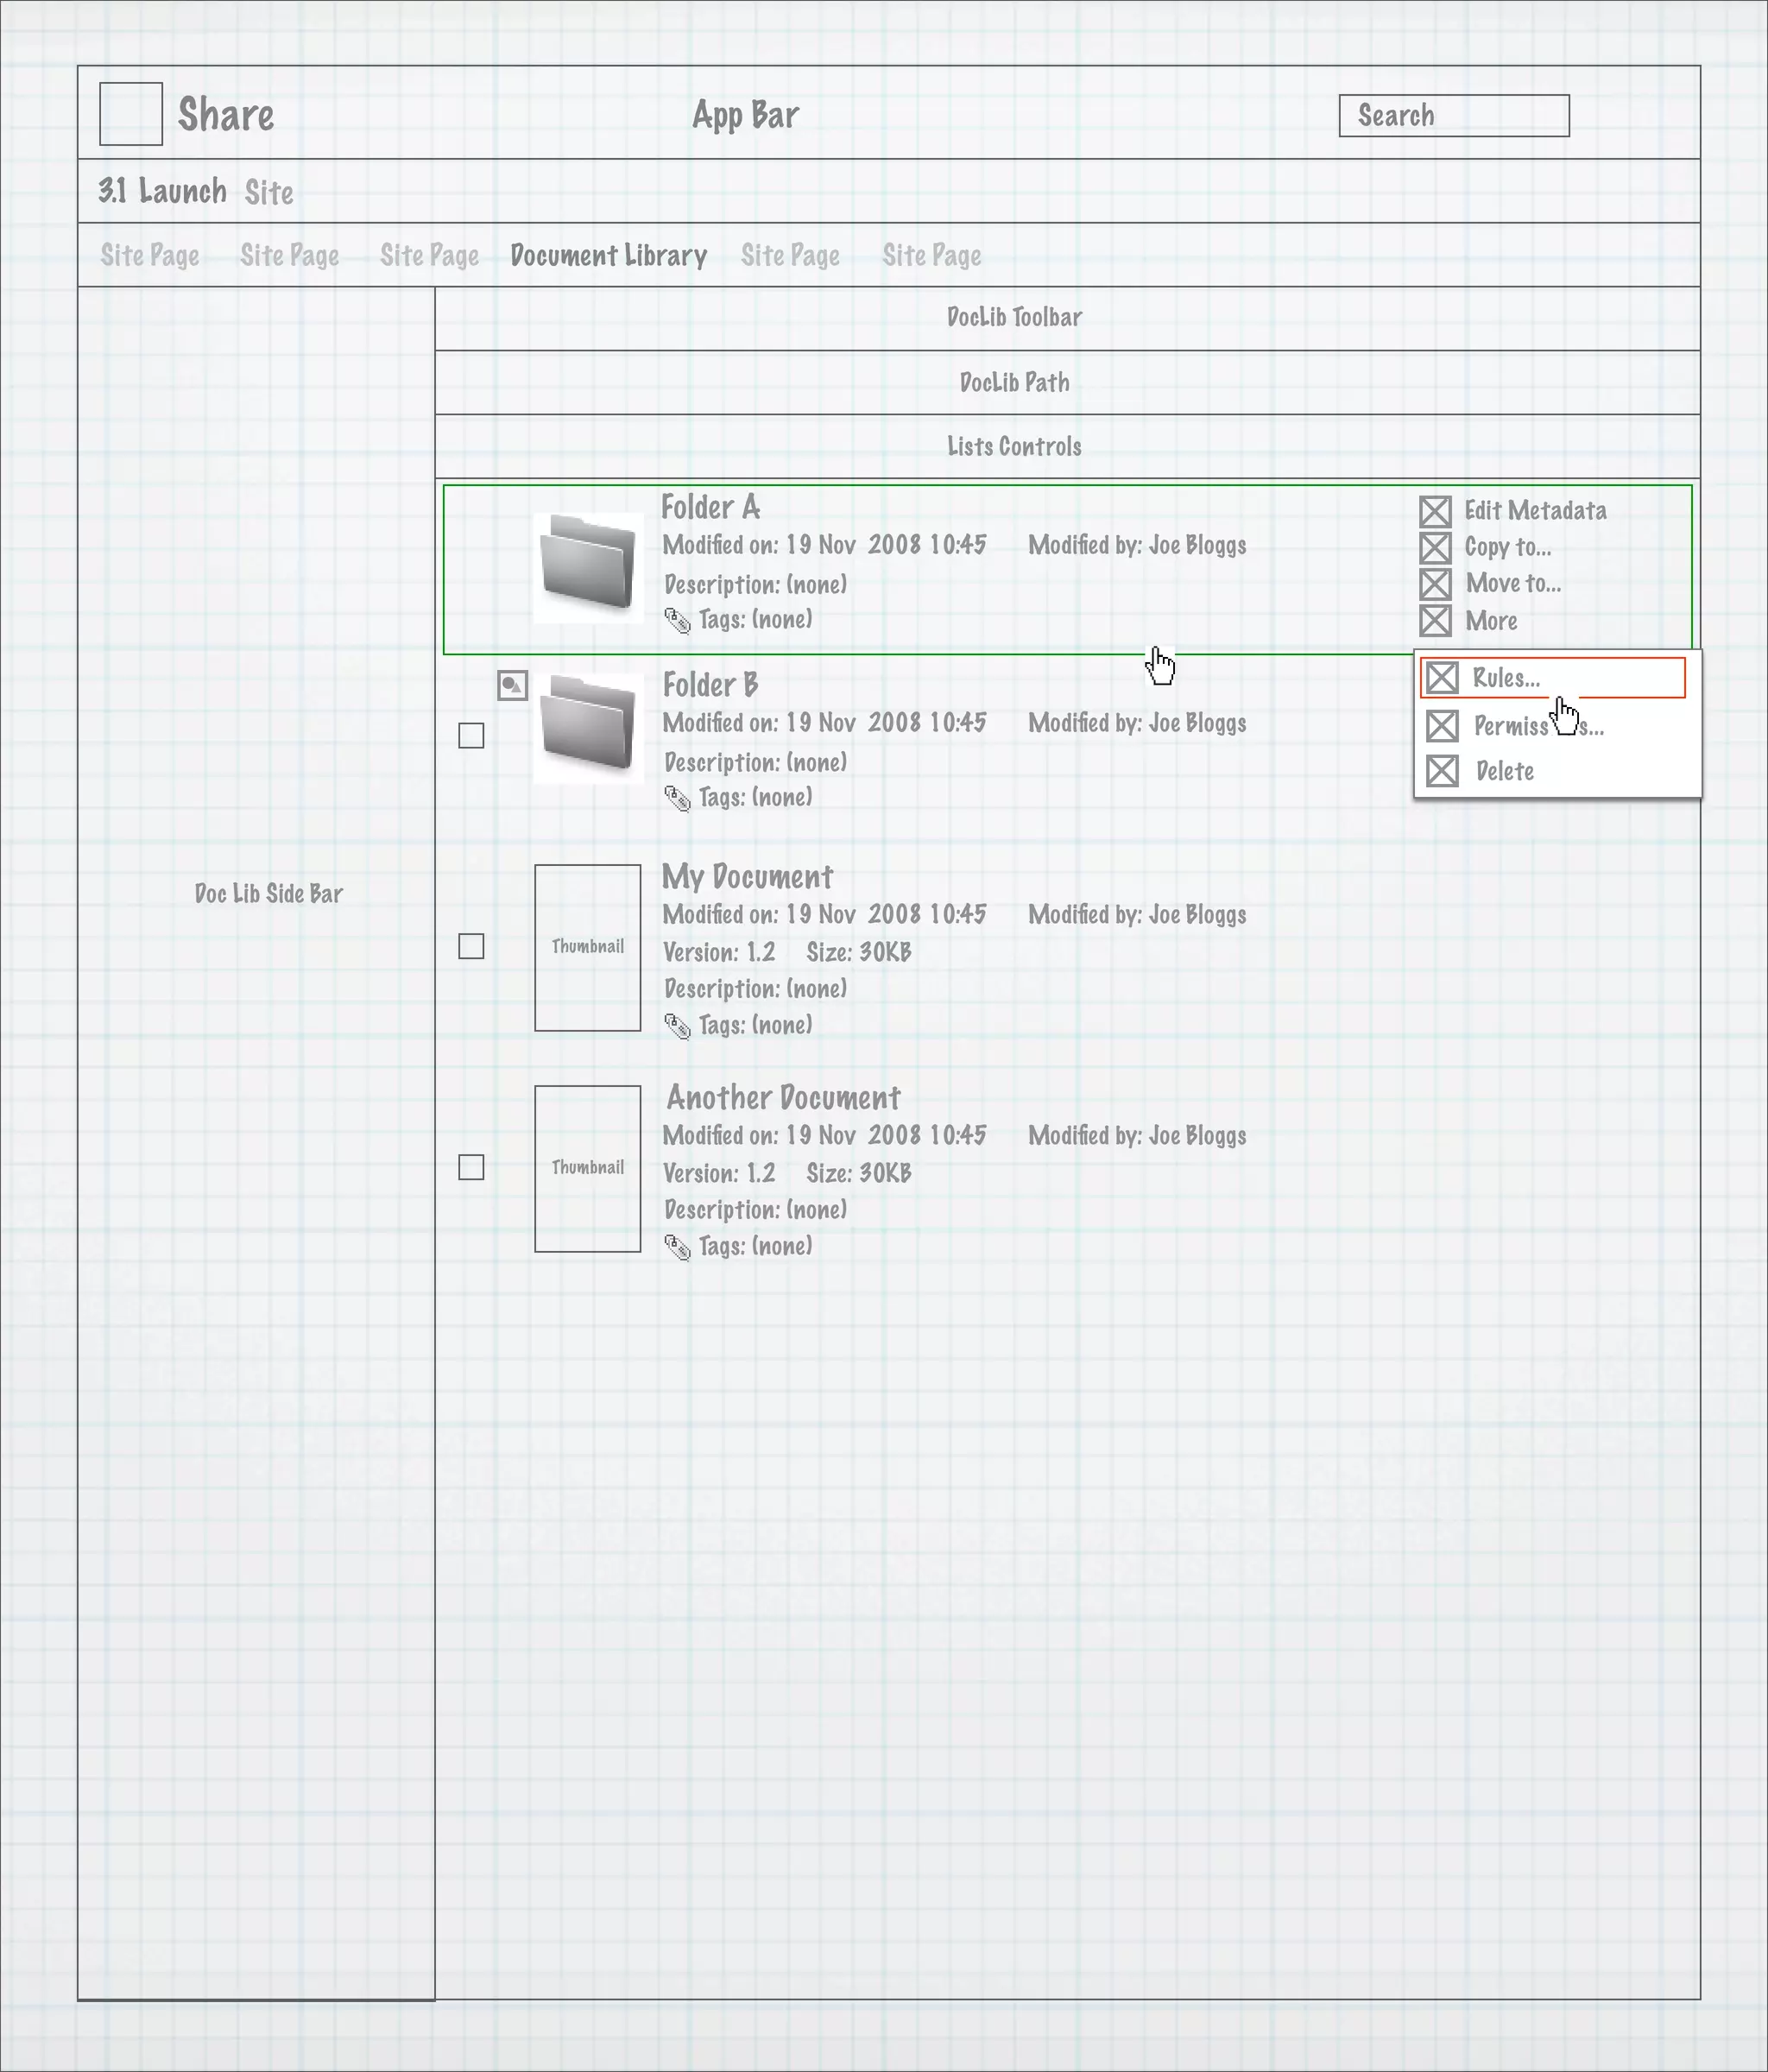Expand the More actions dropdown
The image size is (1768, 2072).
(x=1490, y=621)
